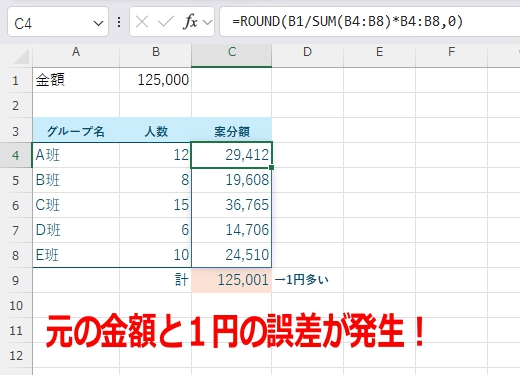Click the Enter checkmark formula button
This screenshot has height=375, width=520.
pos(166,22)
